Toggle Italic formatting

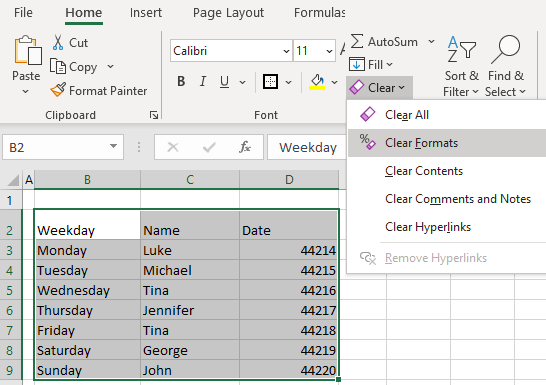[x=203, y=81]
